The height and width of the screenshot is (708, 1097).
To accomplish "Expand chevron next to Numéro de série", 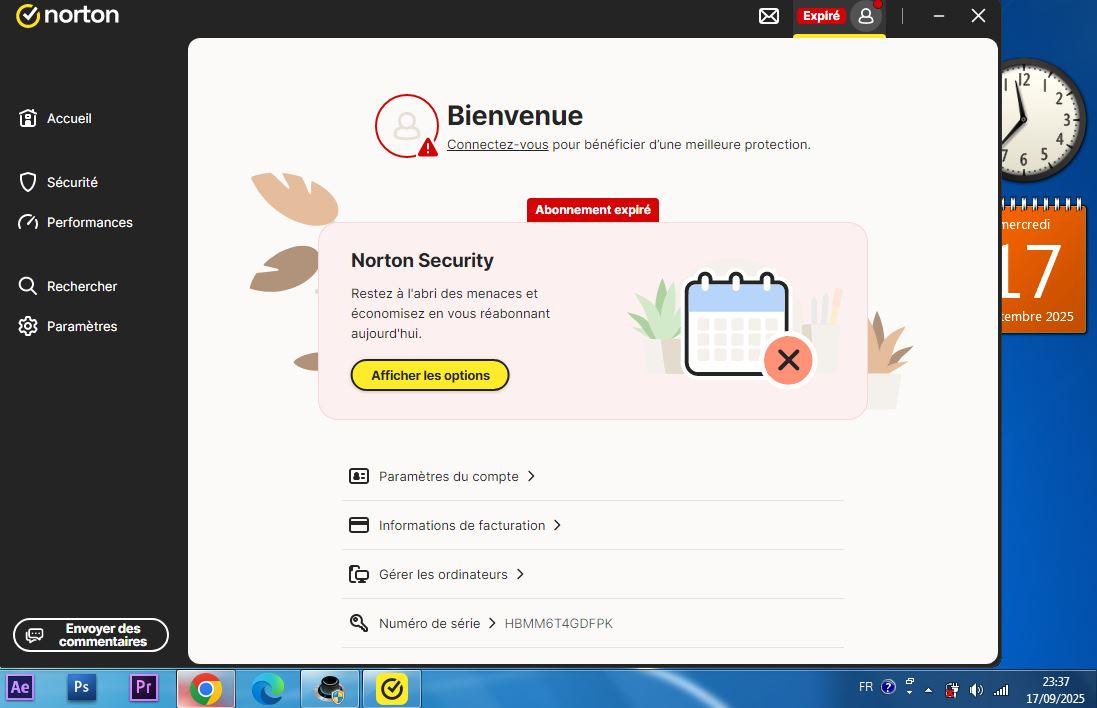I will [492, 623].
